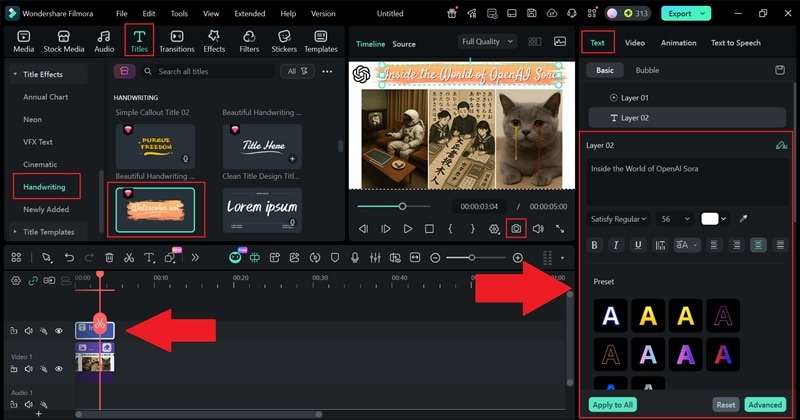The width and height of the screenshot is (800, 420).
Task: Open the text case aA dropdown
Action: point(687,245)
